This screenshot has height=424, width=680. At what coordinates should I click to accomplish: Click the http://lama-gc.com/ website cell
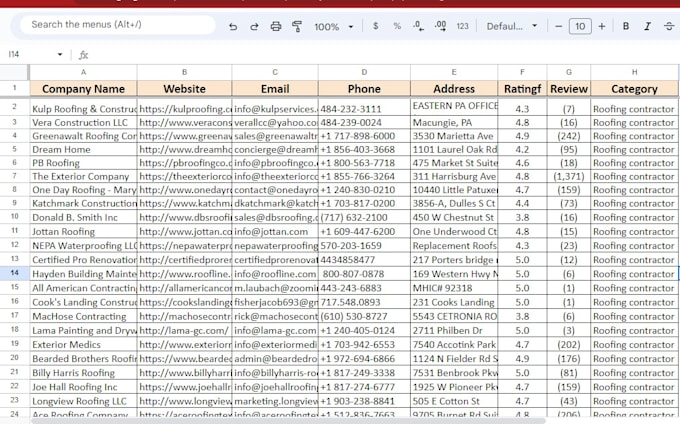point(184,330)
